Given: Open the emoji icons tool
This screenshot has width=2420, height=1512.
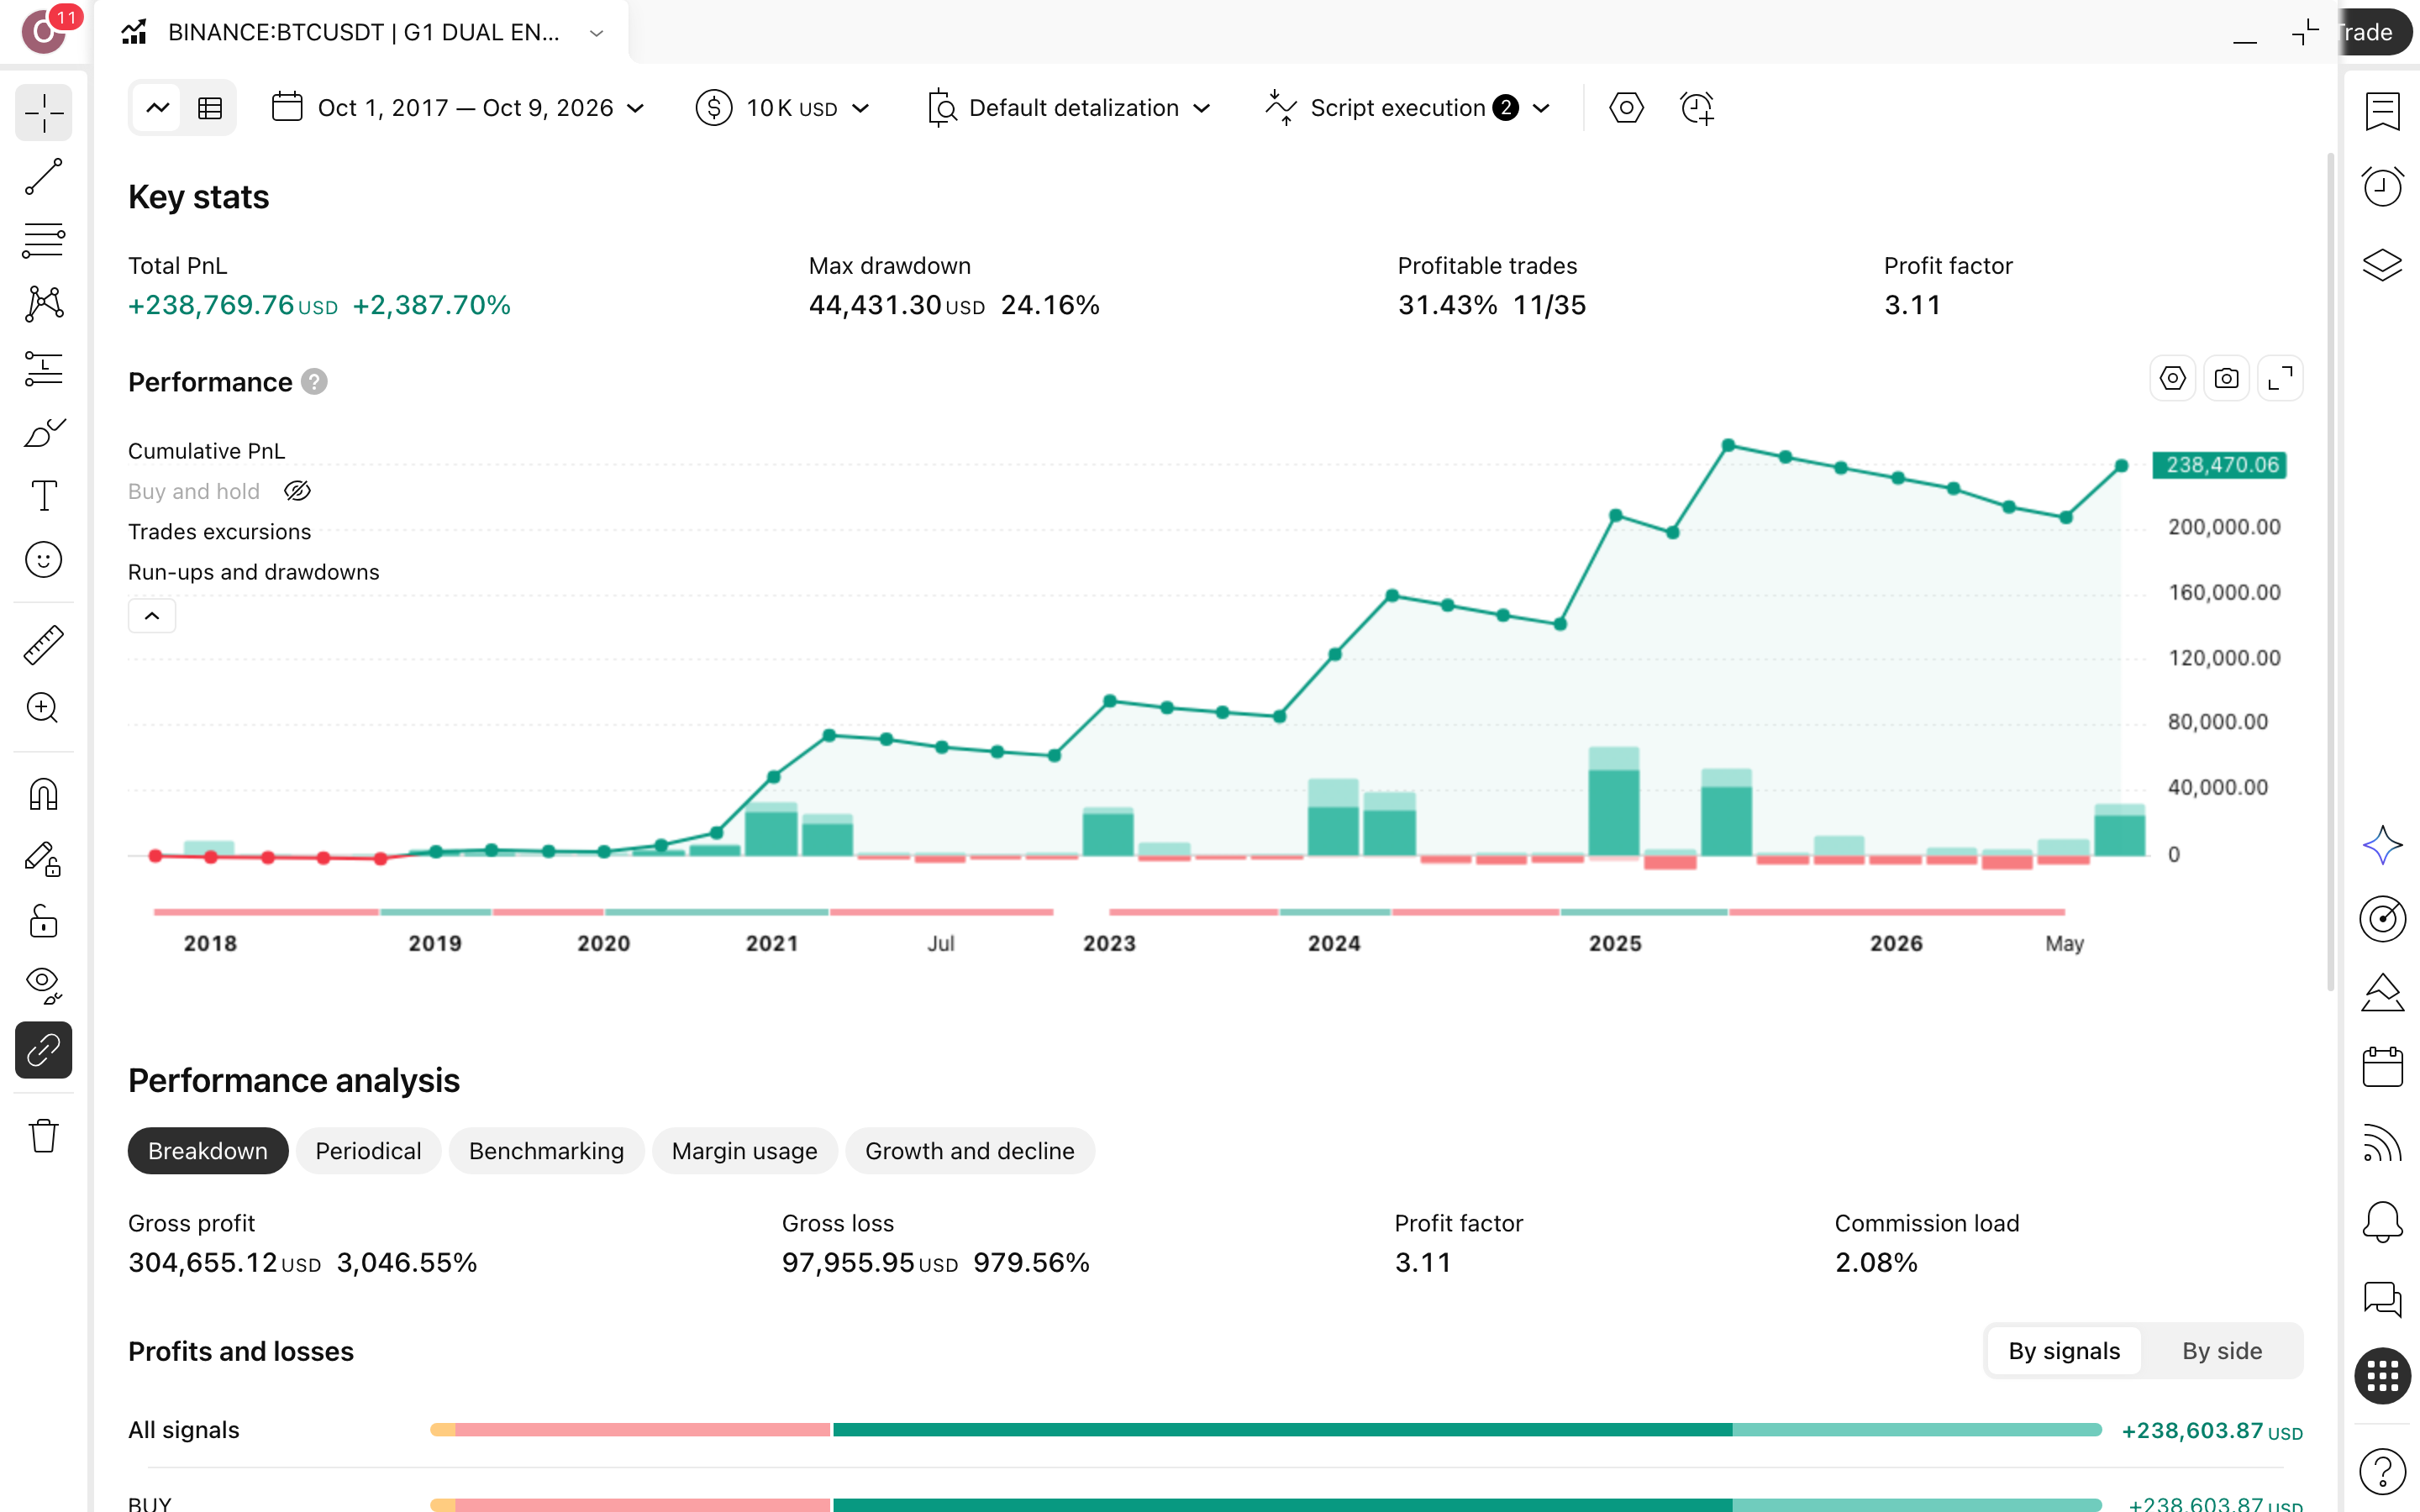Looking at the screenshot, I should point(44,560).
